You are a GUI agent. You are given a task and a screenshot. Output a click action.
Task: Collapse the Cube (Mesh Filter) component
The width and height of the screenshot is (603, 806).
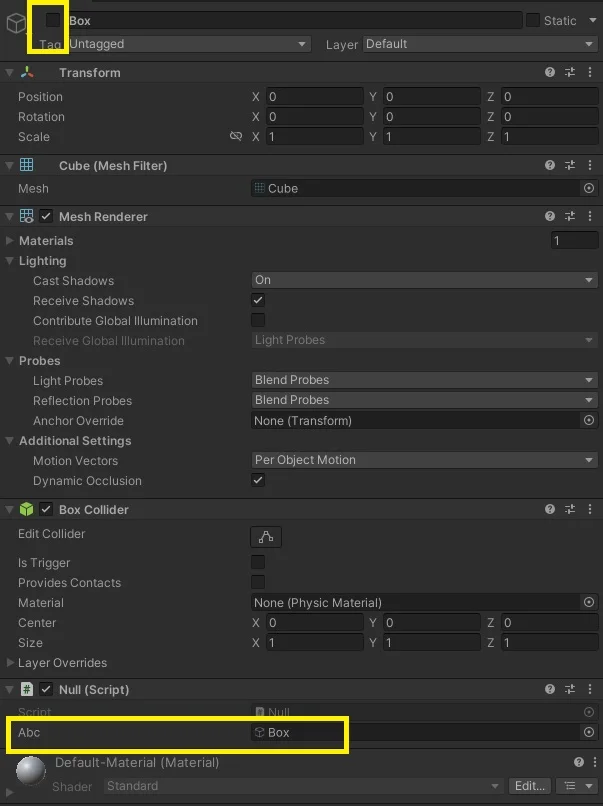[9, 166]
